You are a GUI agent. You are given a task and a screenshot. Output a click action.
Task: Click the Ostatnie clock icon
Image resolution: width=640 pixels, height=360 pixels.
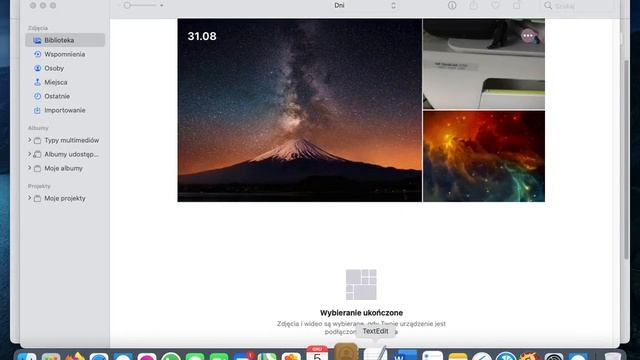click(x=37, y=96)
